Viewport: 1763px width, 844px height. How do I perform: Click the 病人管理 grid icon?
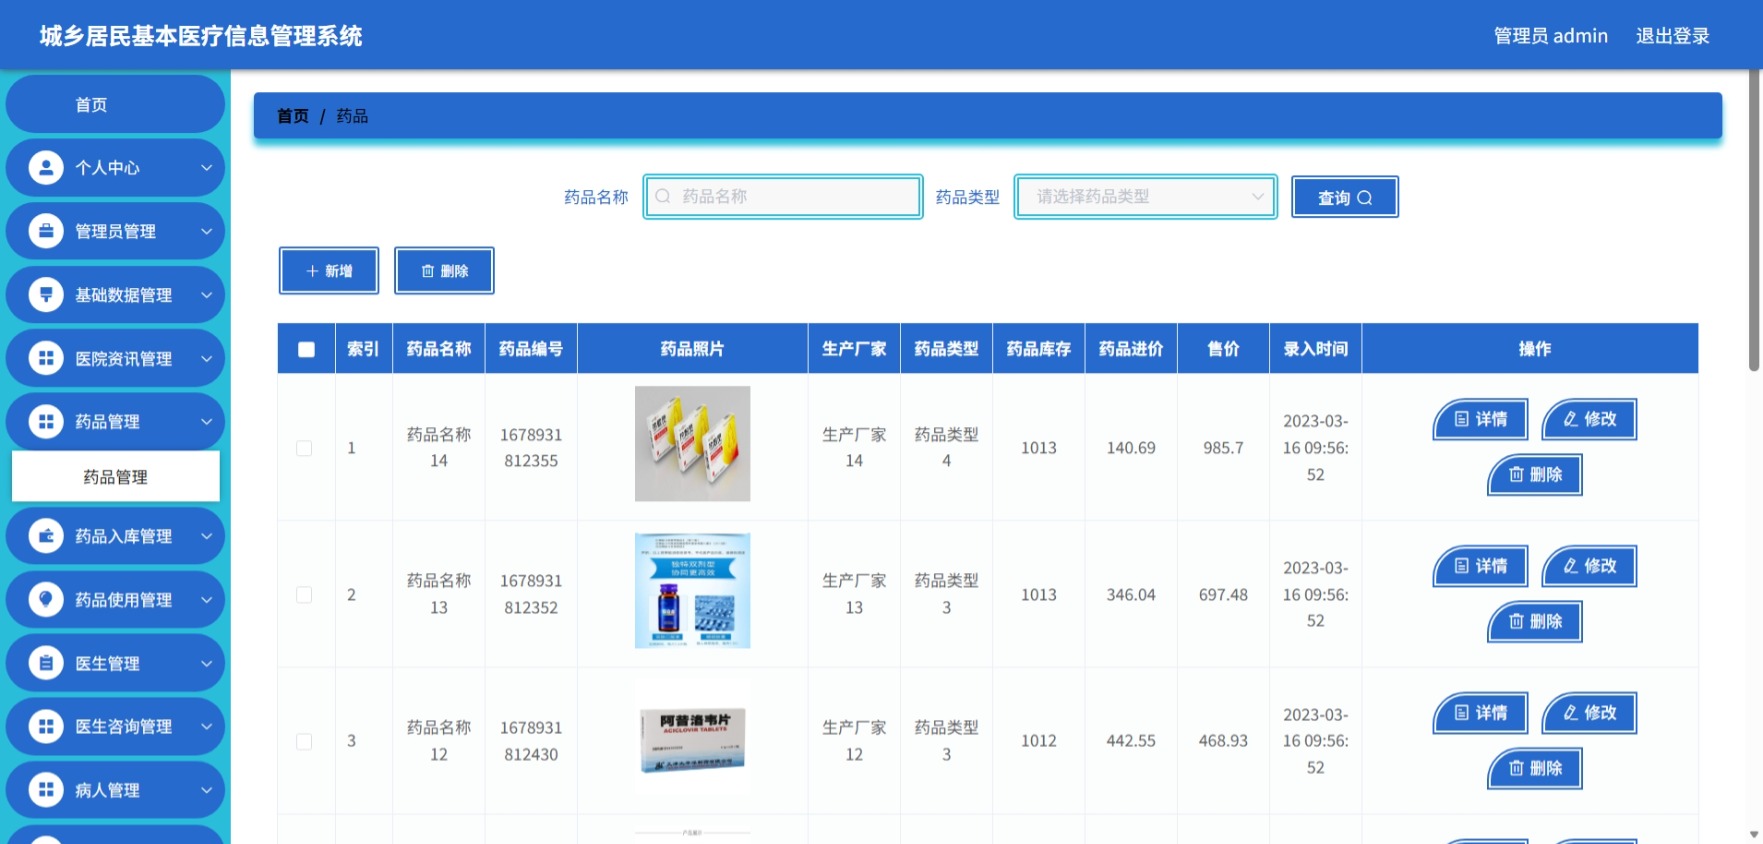(x=46, y=789)
